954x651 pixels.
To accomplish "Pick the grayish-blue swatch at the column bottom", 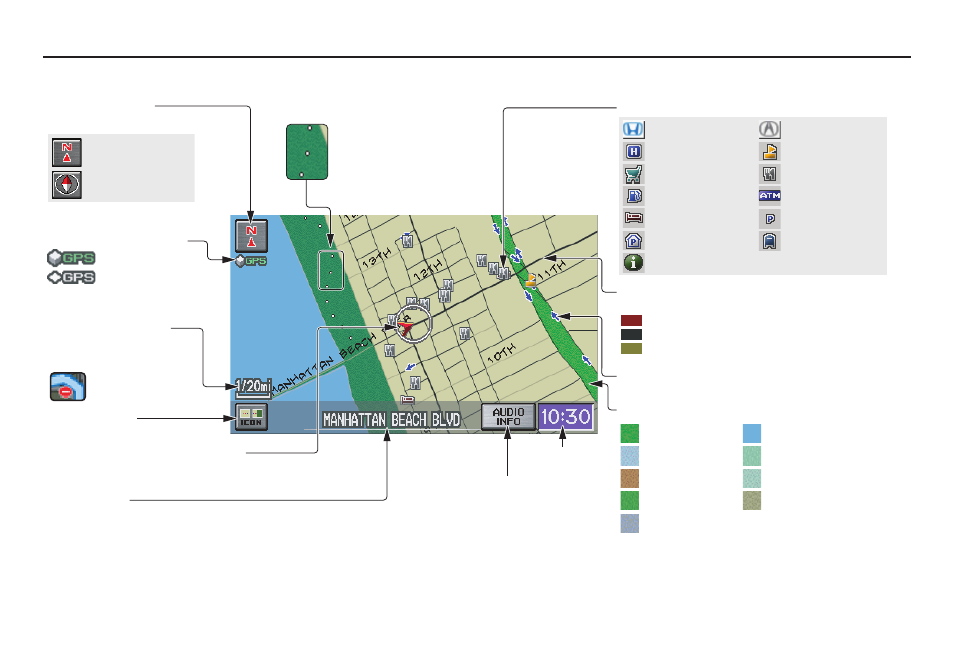I will pyautogui.click(x=630, y=523).
